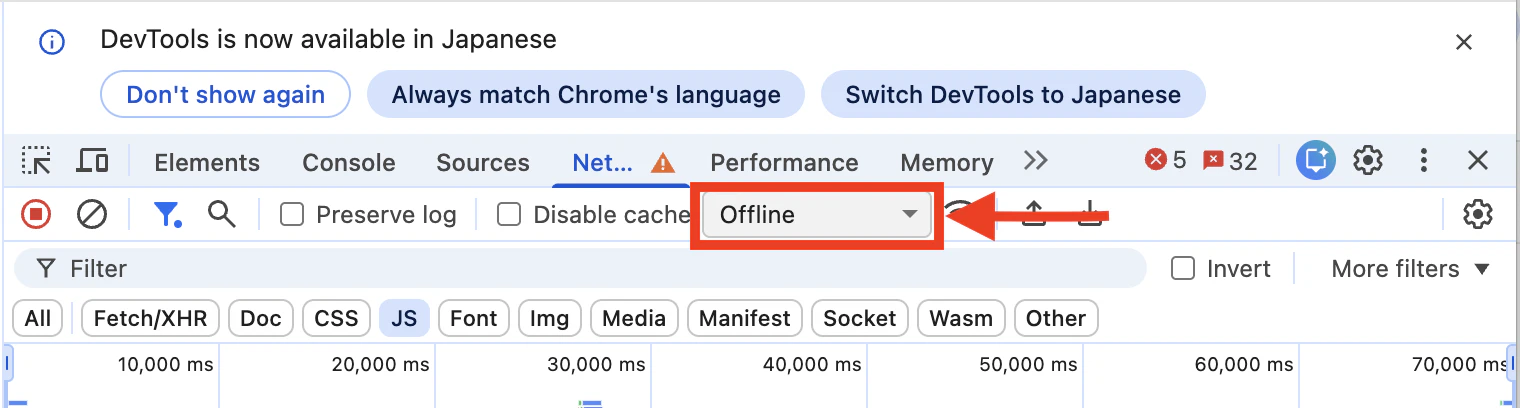Click the inspect element selector icon

tap(36, 161)
